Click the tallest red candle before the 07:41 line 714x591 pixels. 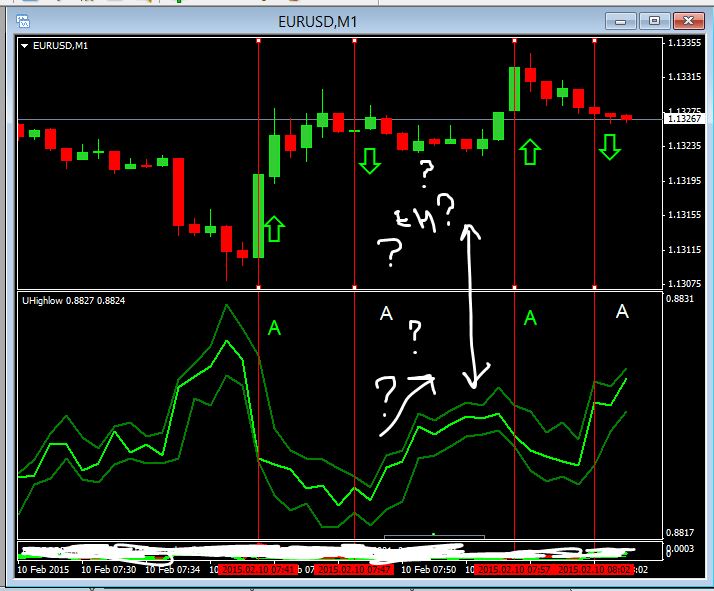pos(178,192)
